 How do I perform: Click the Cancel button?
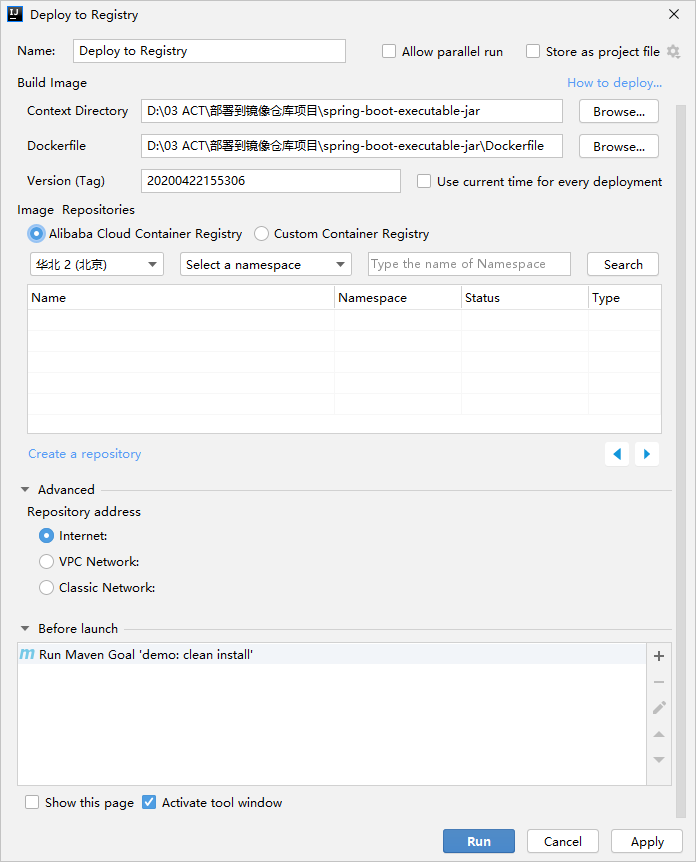point(562,841)
